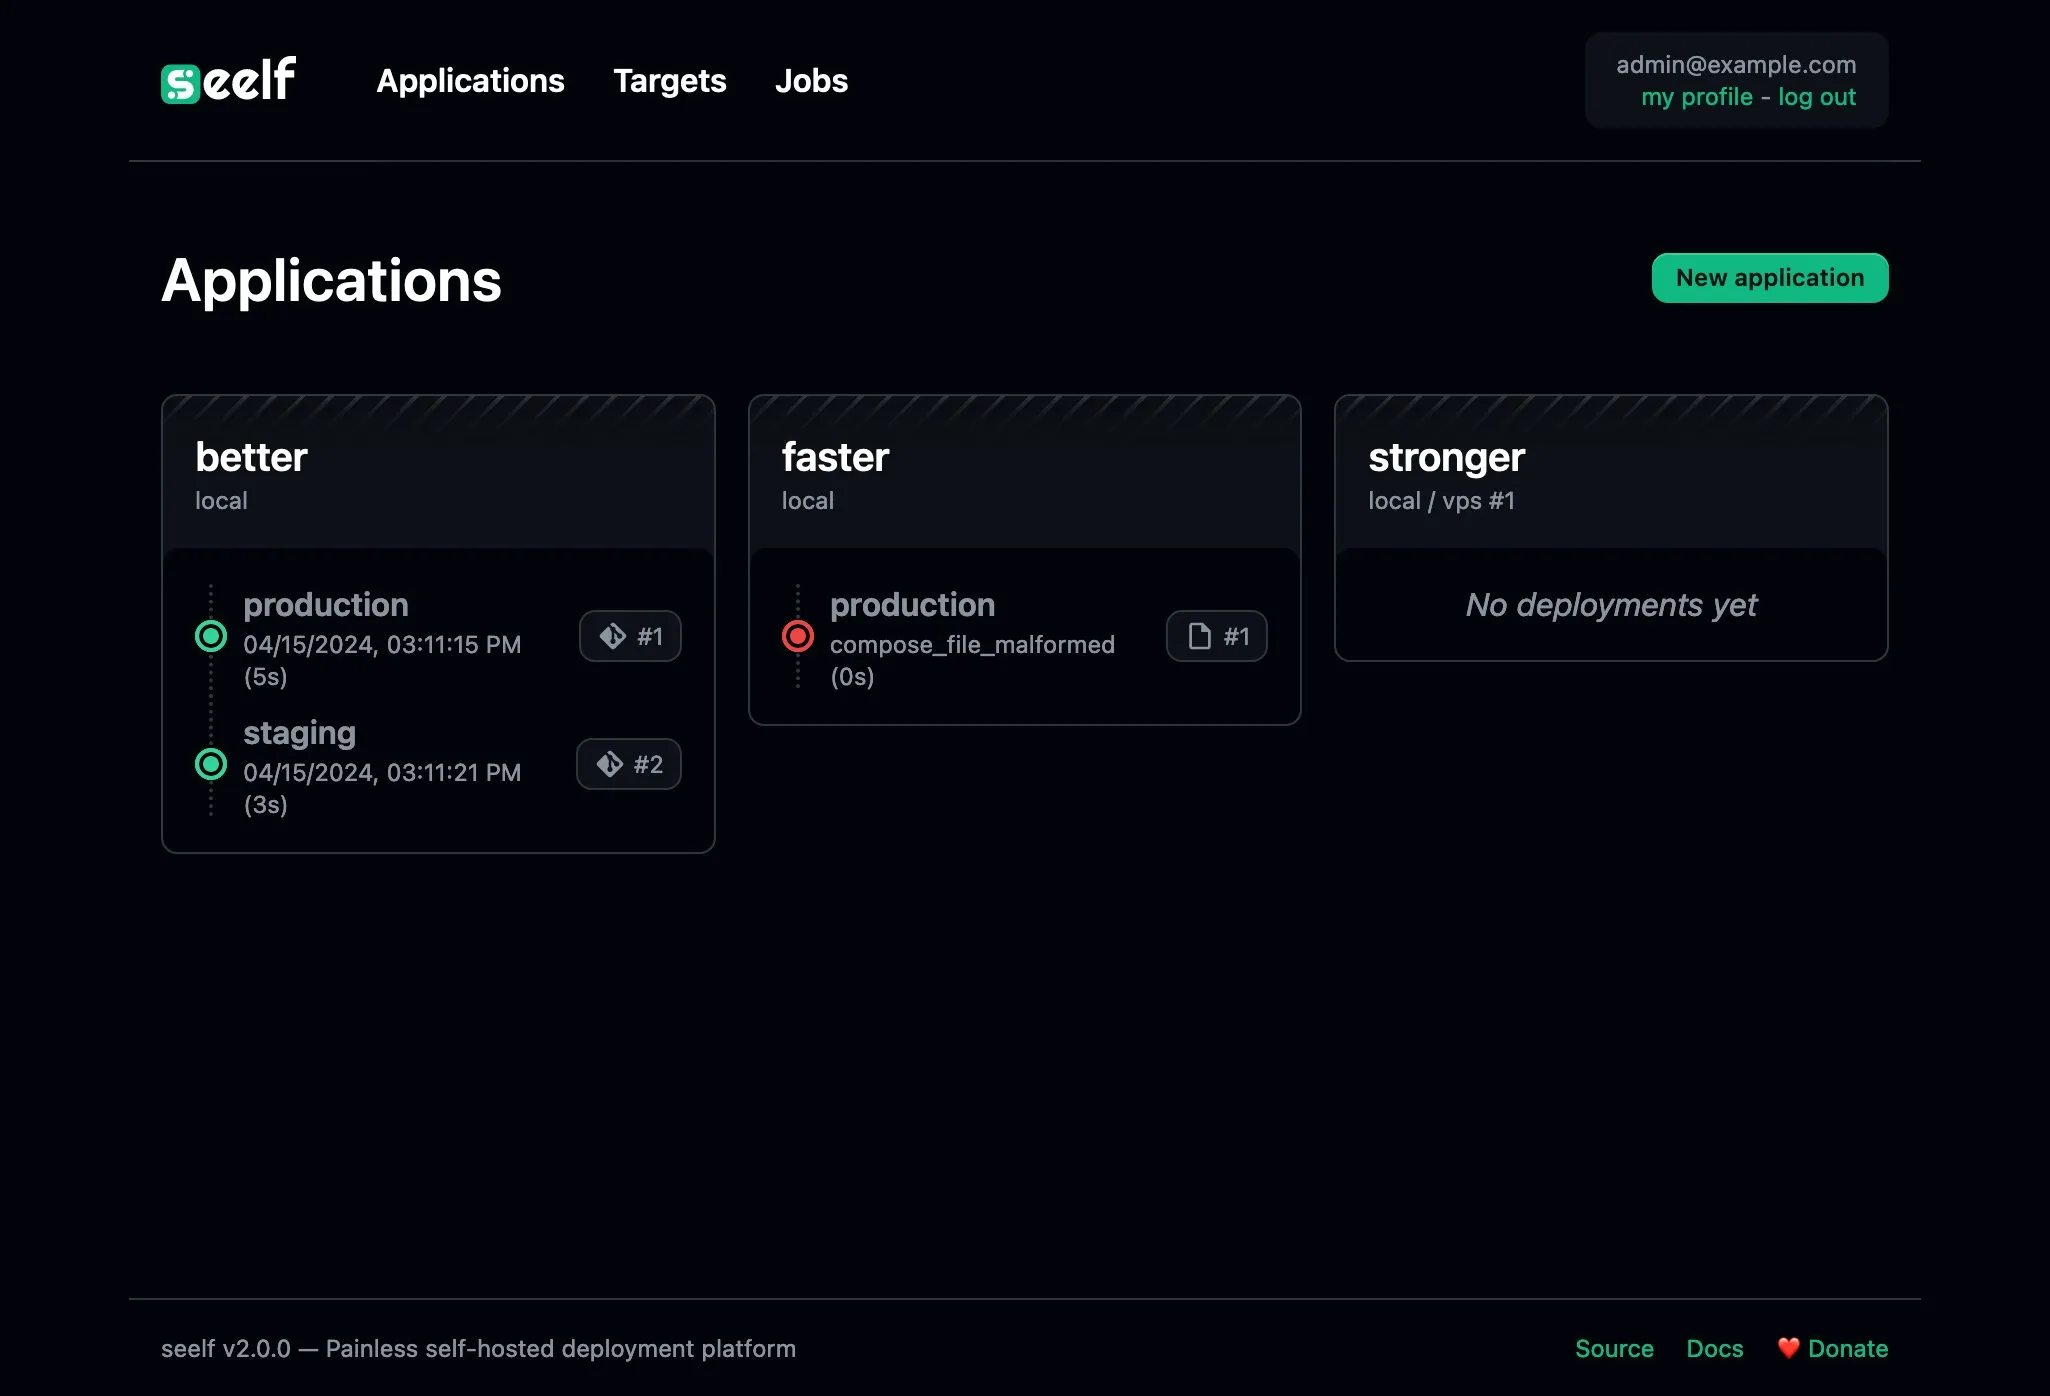Open the Source link in footer
Image resolution: width=2050 pixels, height=1396 pixels.
(x=1614, y=1348)
